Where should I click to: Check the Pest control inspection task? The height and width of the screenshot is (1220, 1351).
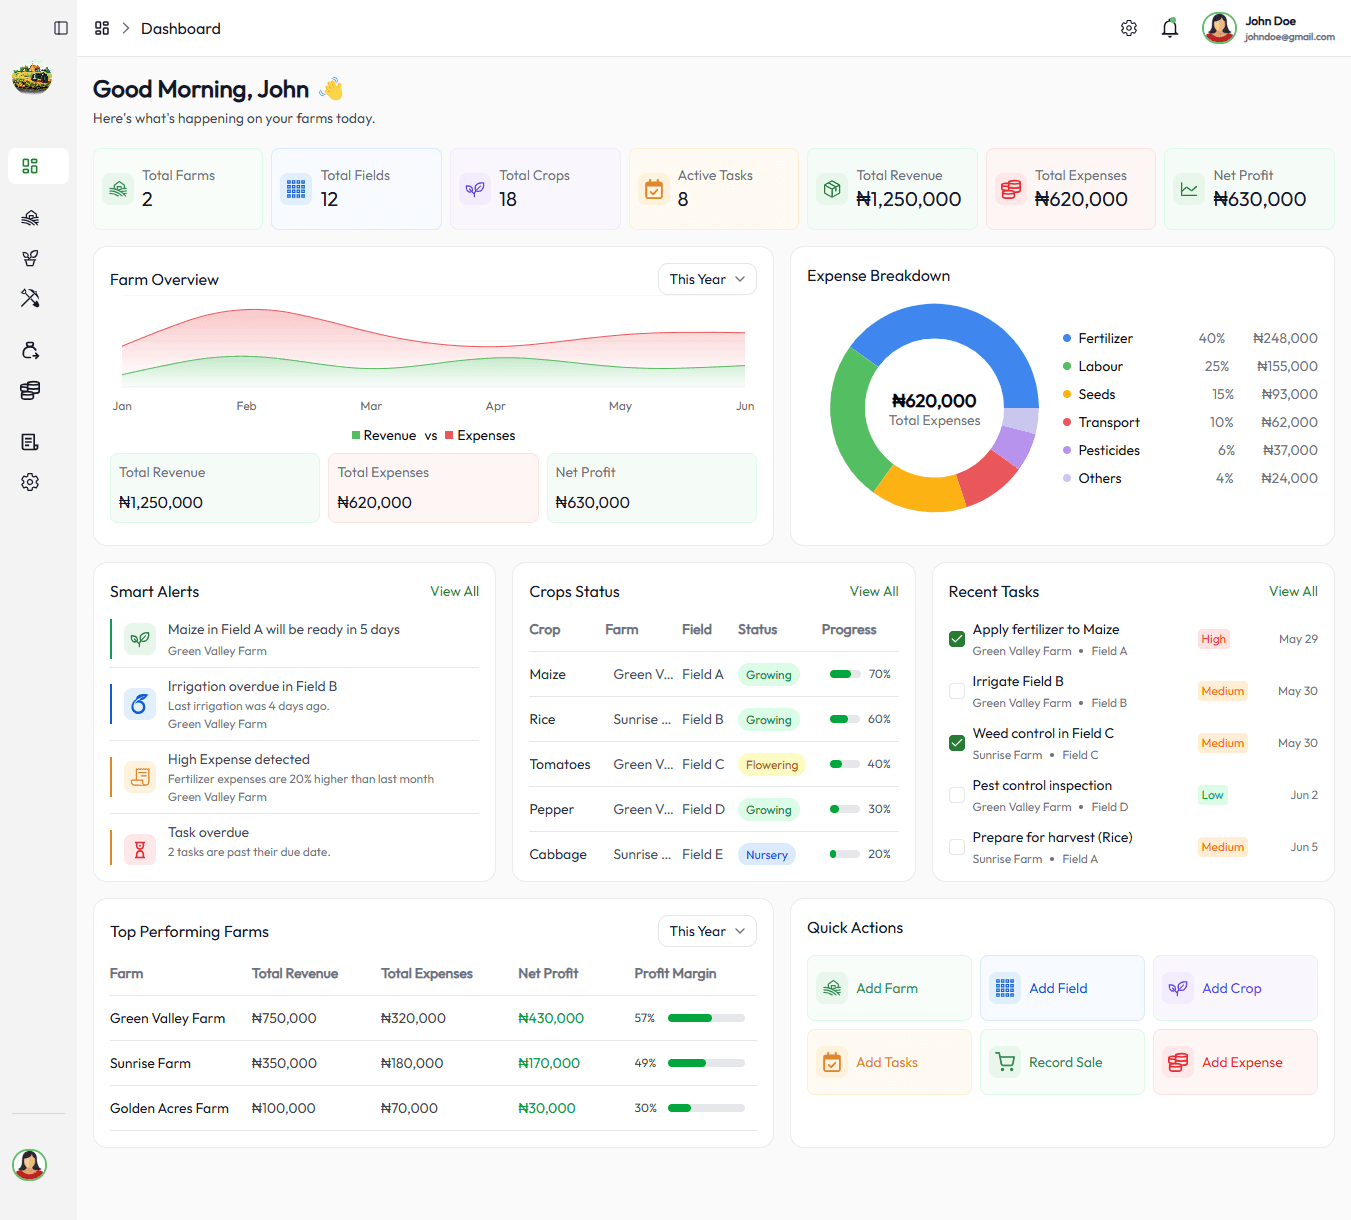pos(957,795)
